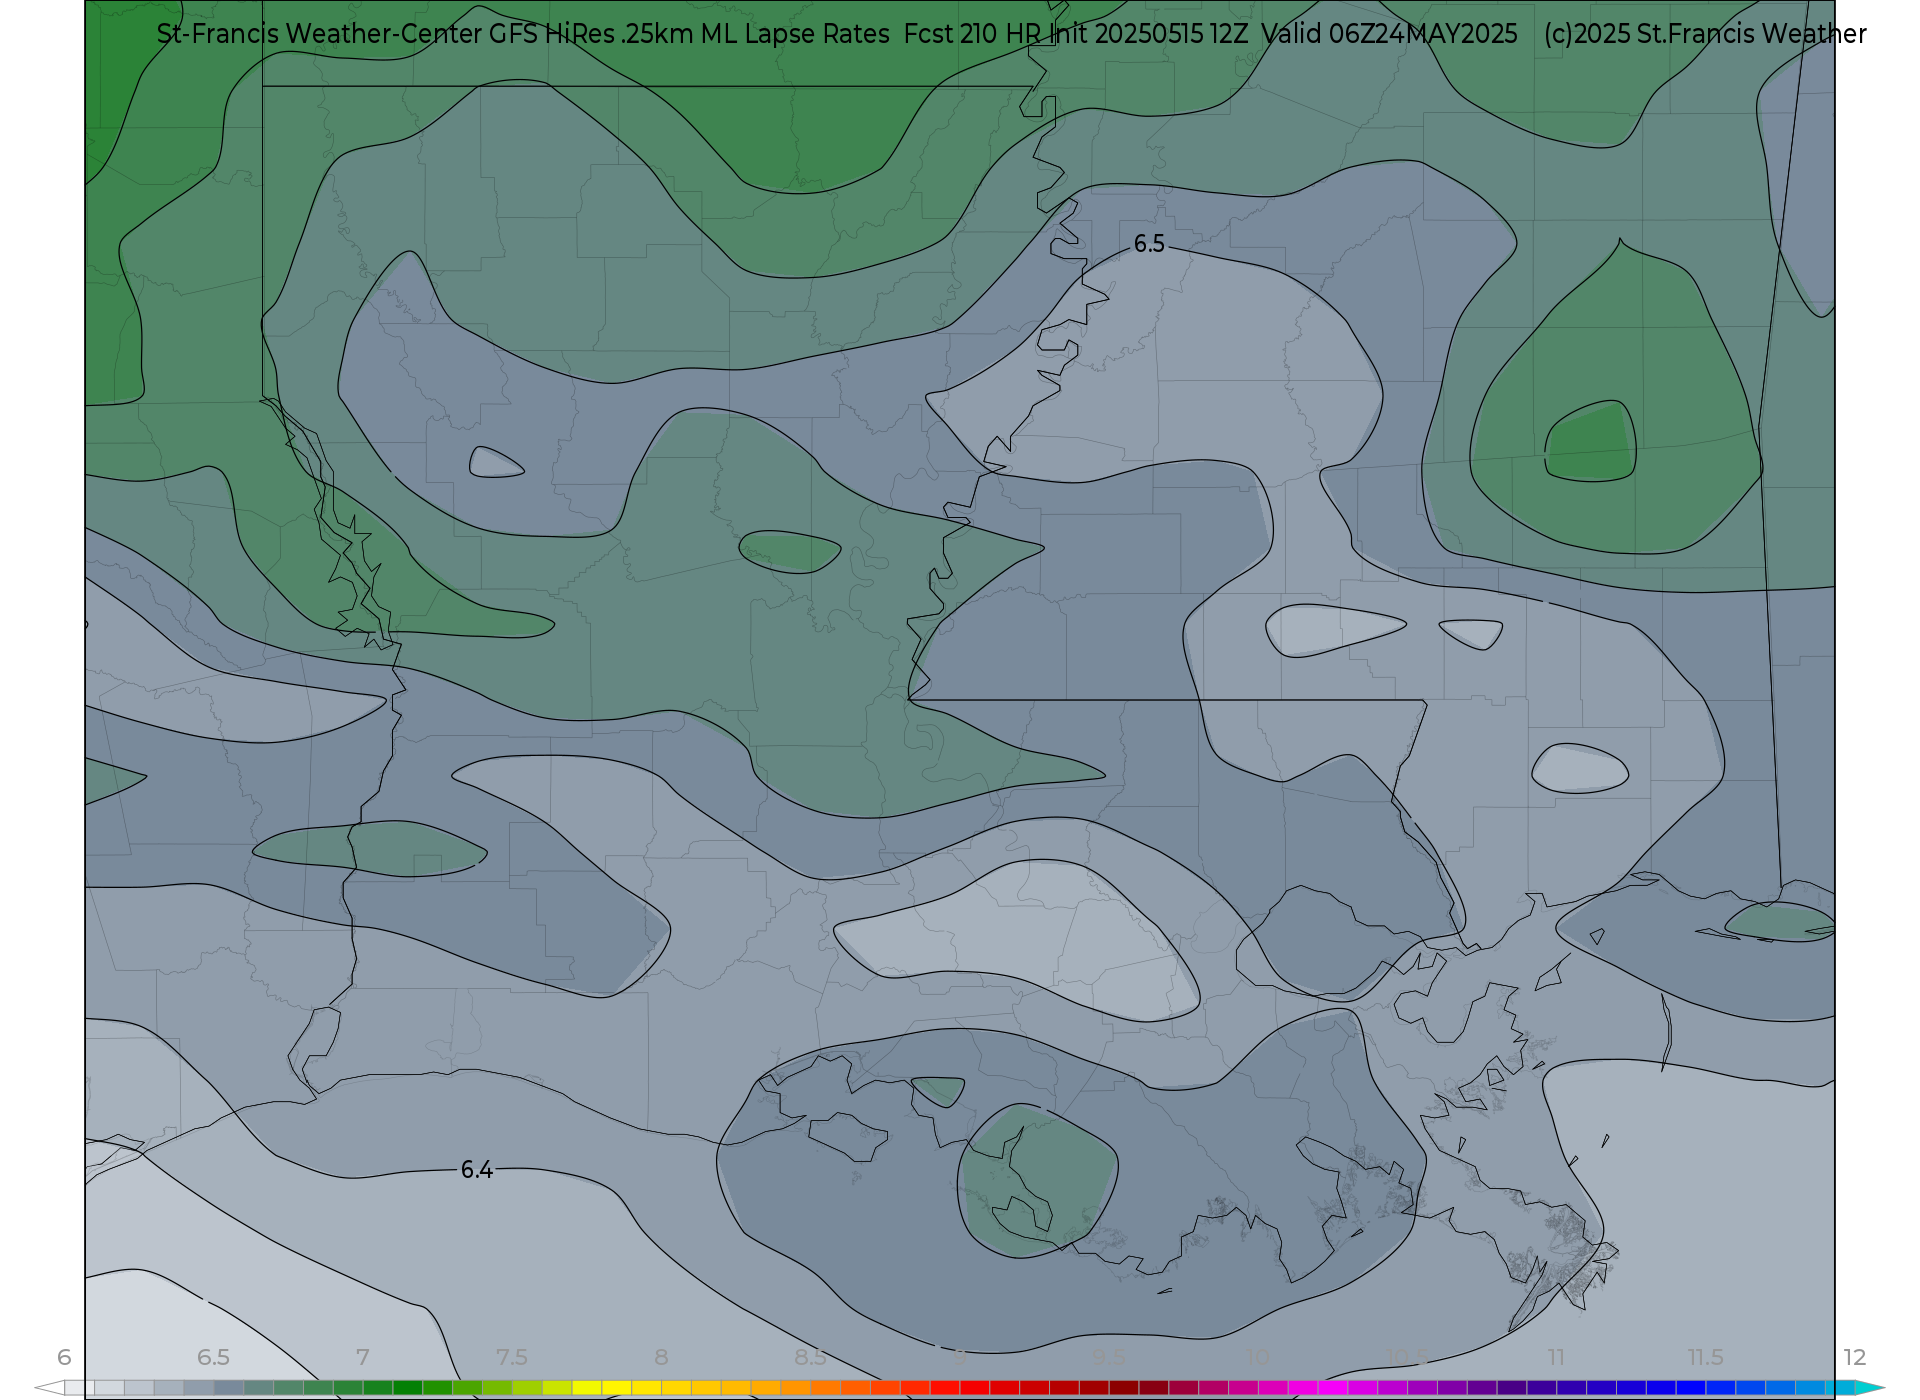The image size is (1920, 1400).
Task: Click the 'ML Lapse Rates' title text
Action: [x=794, y=34]
